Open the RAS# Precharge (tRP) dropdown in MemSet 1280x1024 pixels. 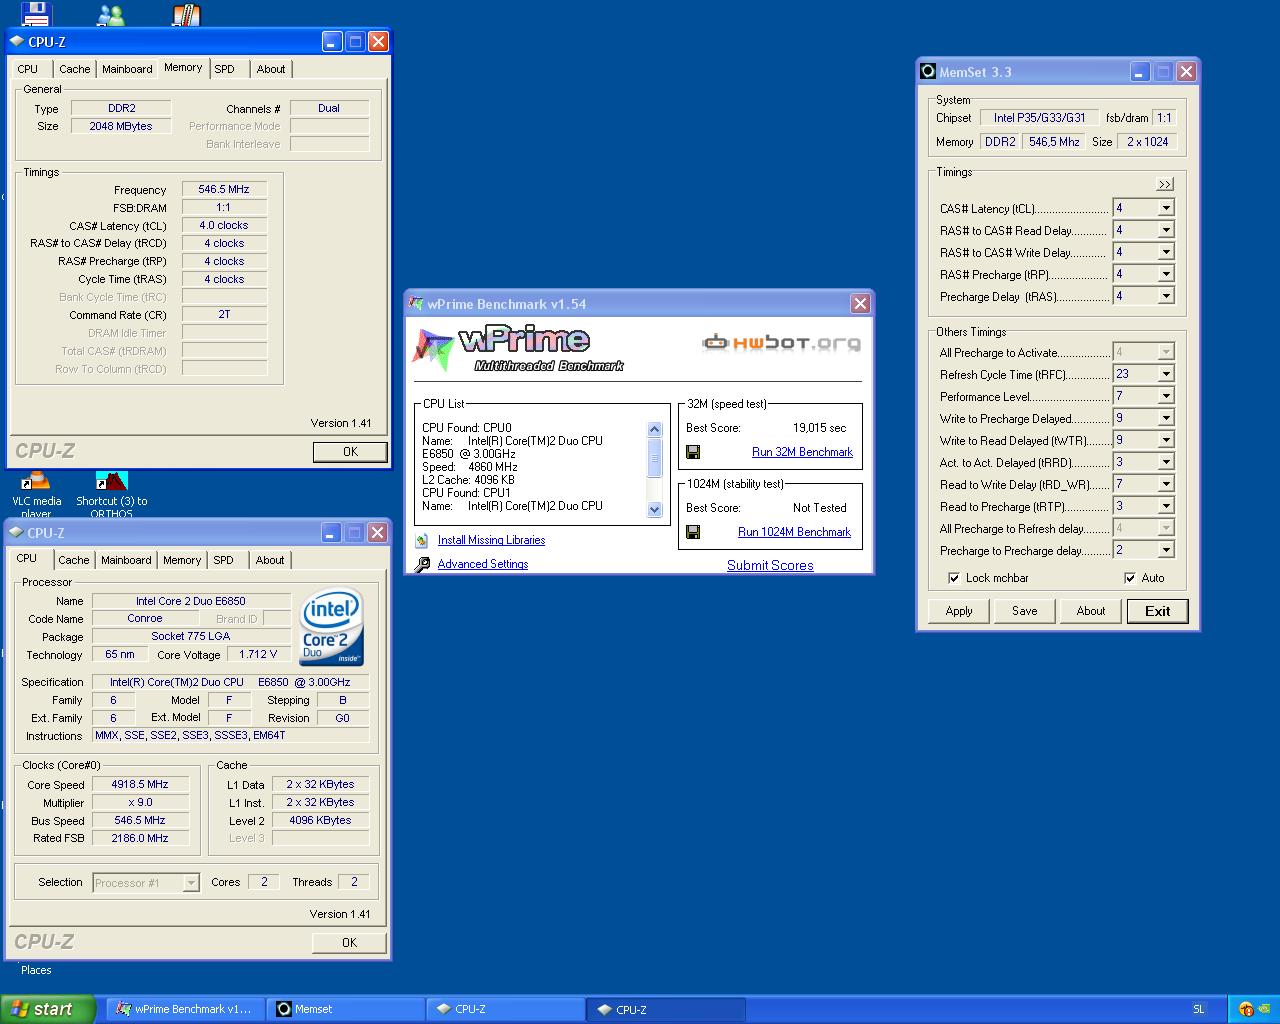tap(1166, 274)
